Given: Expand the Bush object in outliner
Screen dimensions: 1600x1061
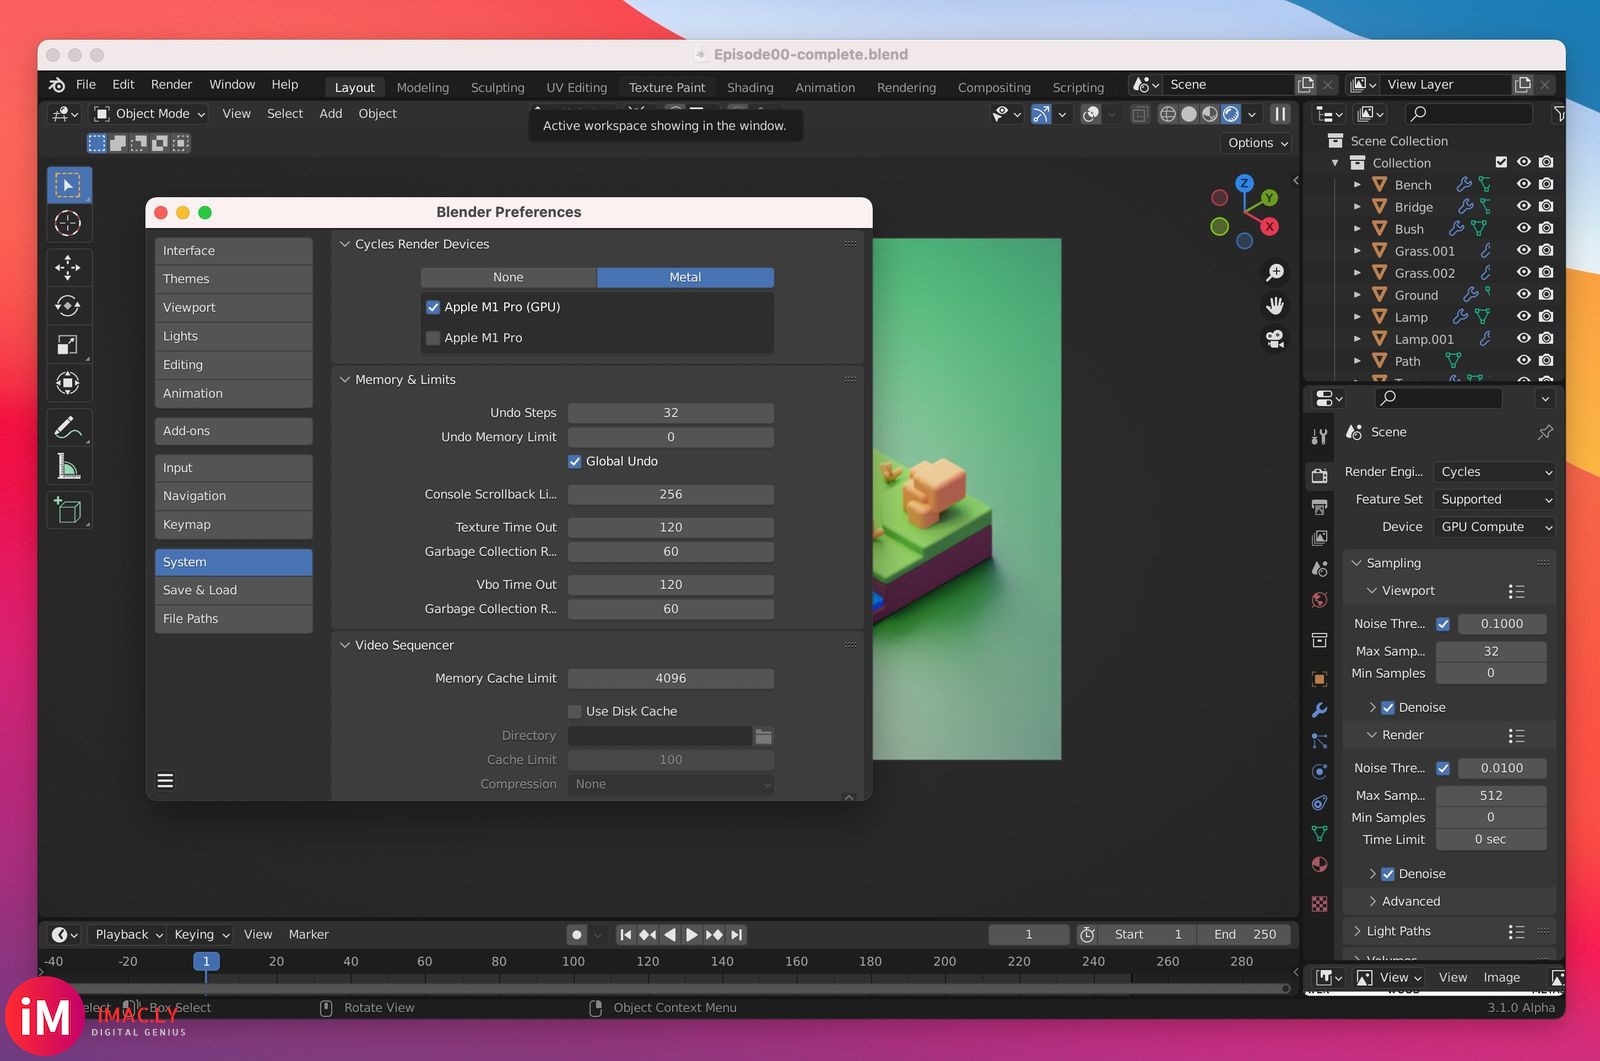Looking at the screenshot, I should tap(1357, 229).
